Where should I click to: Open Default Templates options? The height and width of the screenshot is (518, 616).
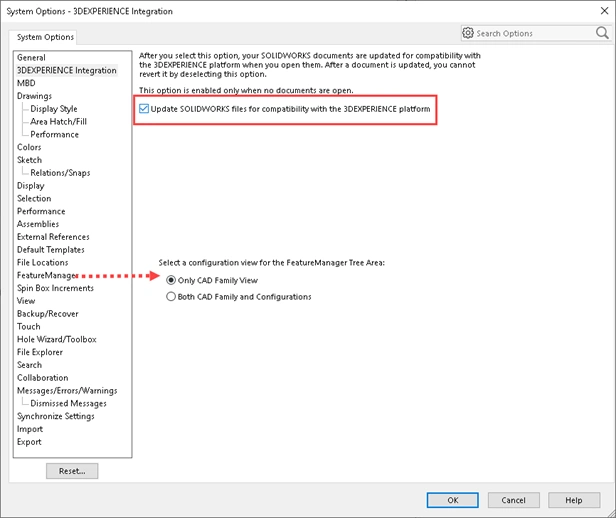pos(51,250)
